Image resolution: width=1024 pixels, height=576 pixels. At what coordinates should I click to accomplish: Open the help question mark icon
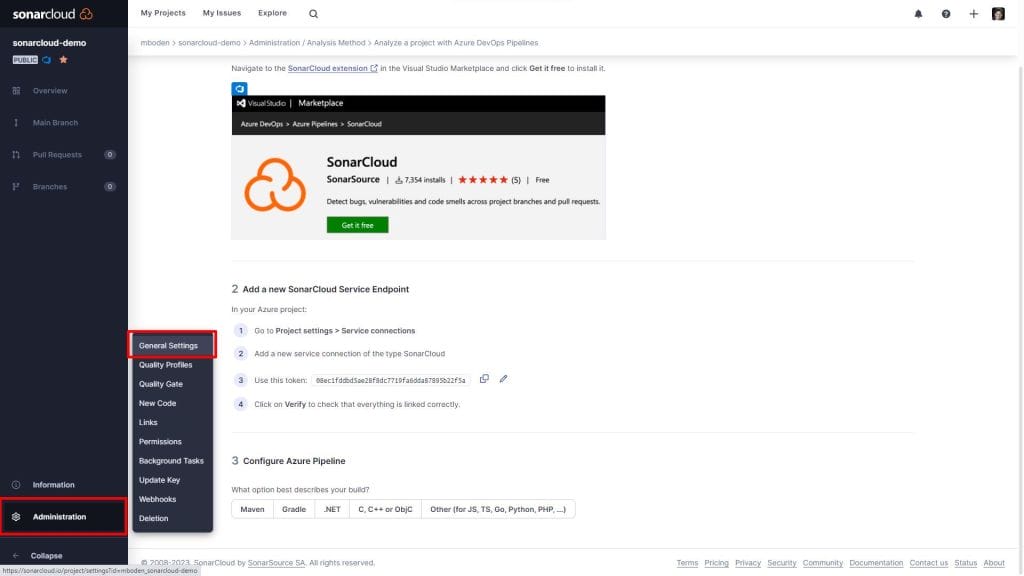click(x=946, y=14)
